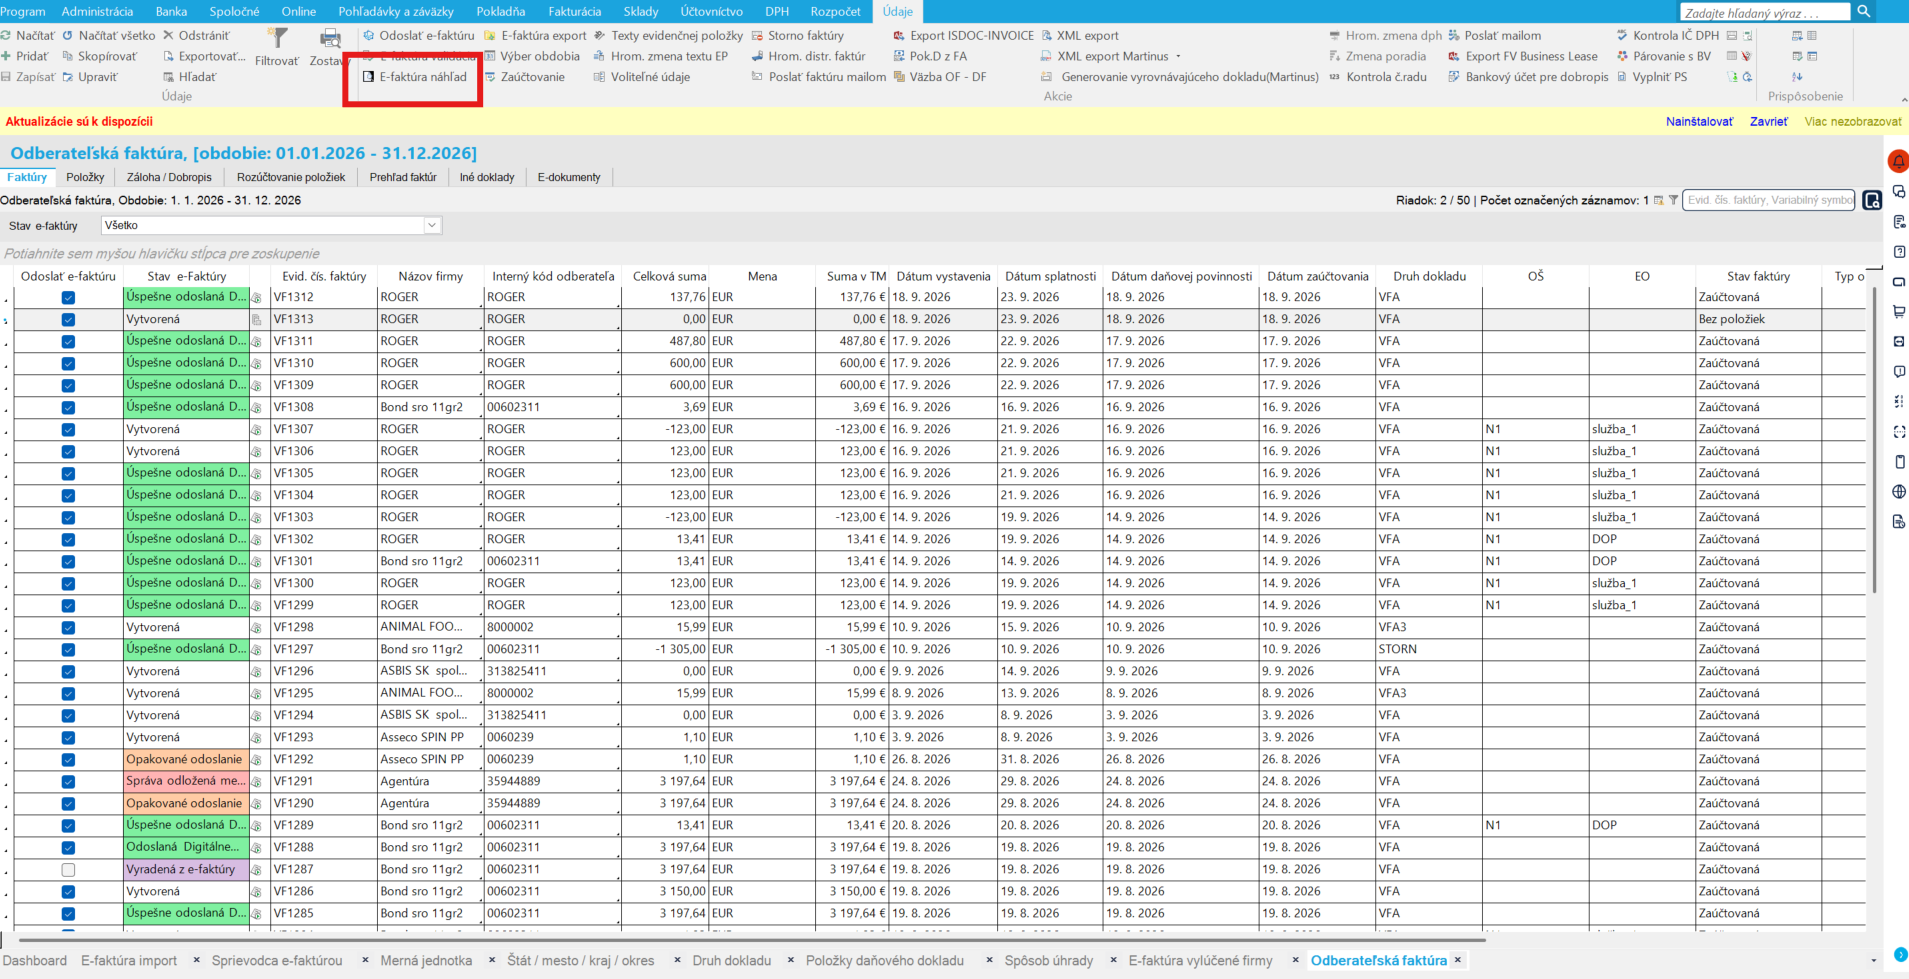Collapse the ribbon with the chevron
The width and height of the screenshot is (1909, 979).
click(x=1902, y=99)
